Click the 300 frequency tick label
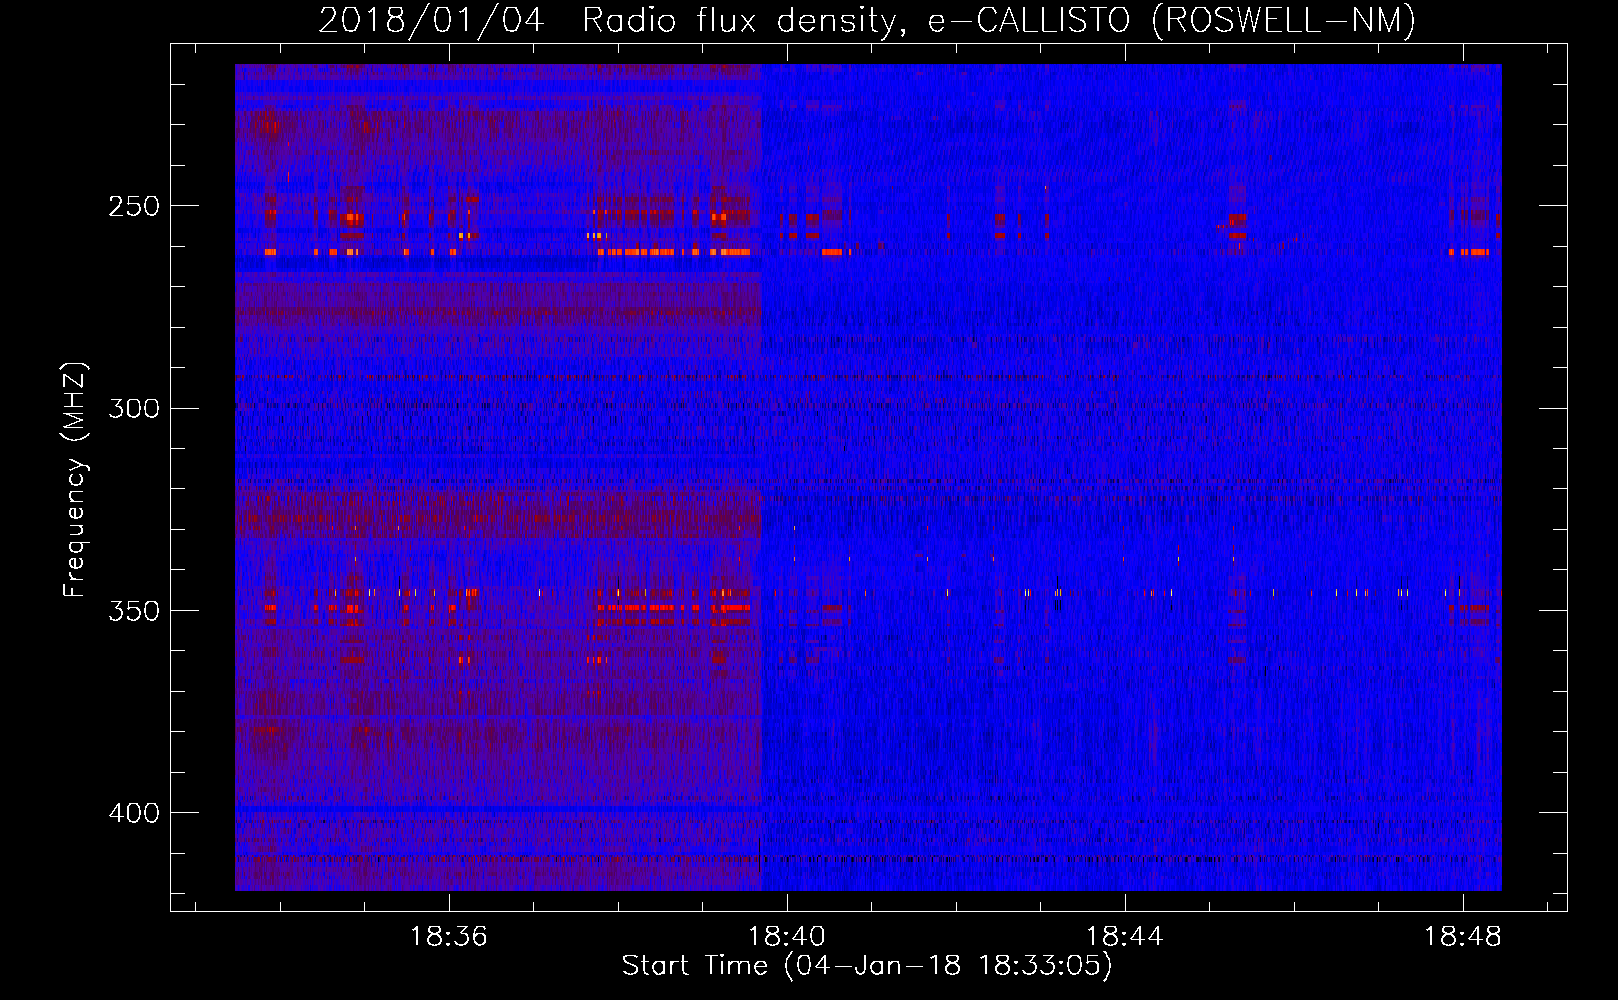1618x1000 pixels. [x=134, y=408]
